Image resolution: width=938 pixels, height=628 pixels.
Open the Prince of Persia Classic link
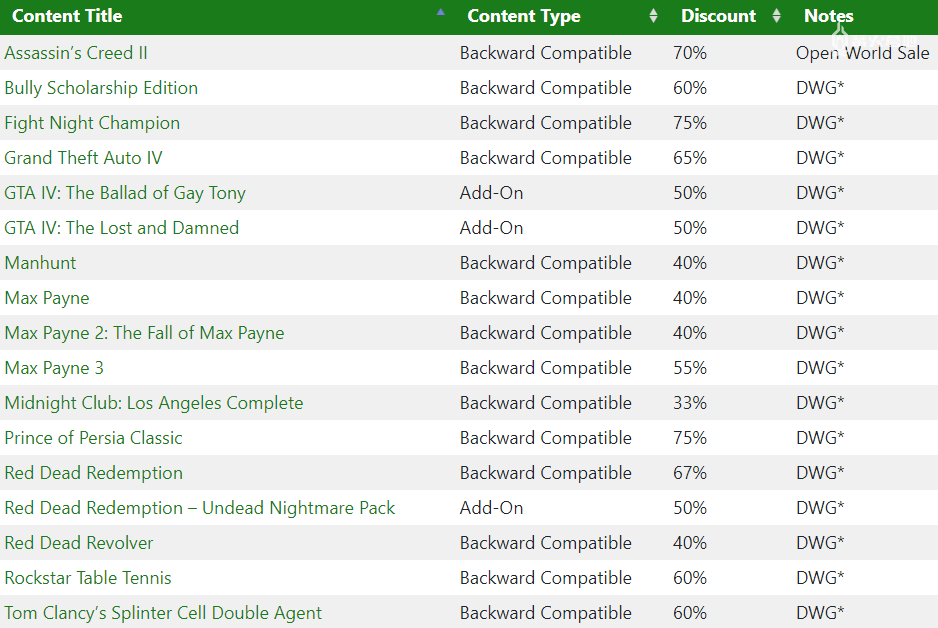click(x=93, y=438)
